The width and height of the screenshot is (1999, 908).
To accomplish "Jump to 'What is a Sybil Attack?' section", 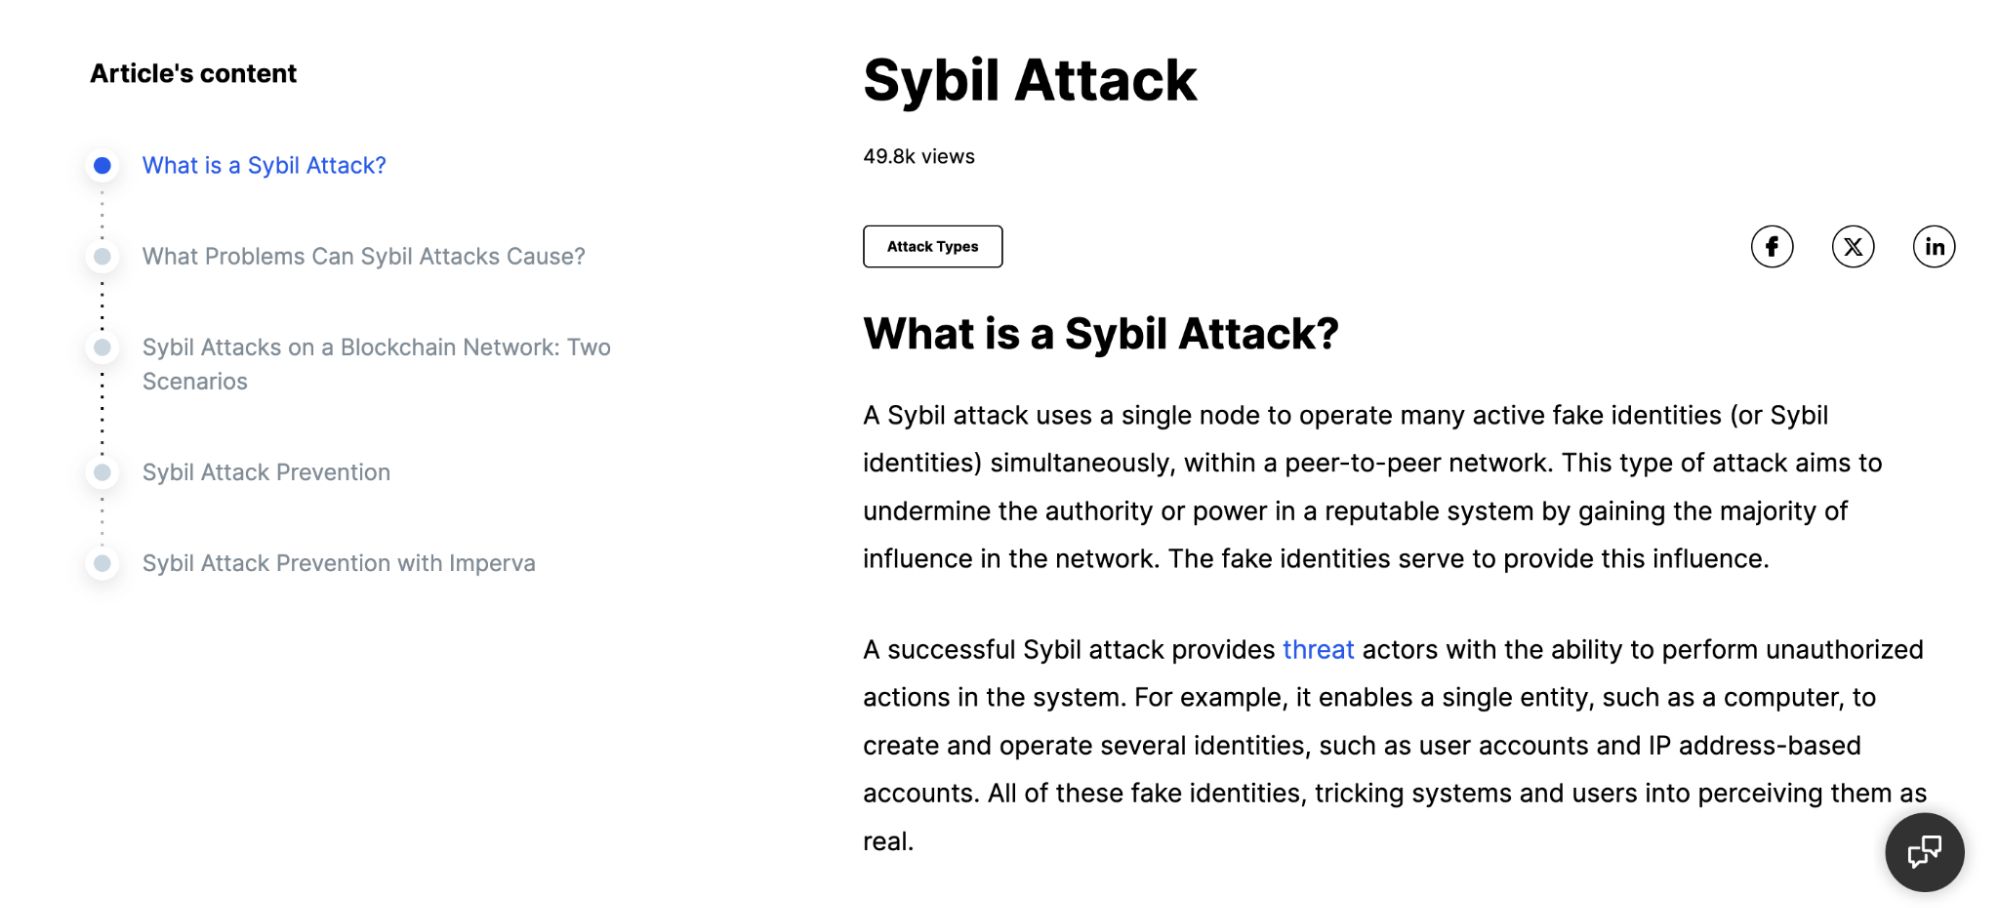I will [x=264, y=166].
